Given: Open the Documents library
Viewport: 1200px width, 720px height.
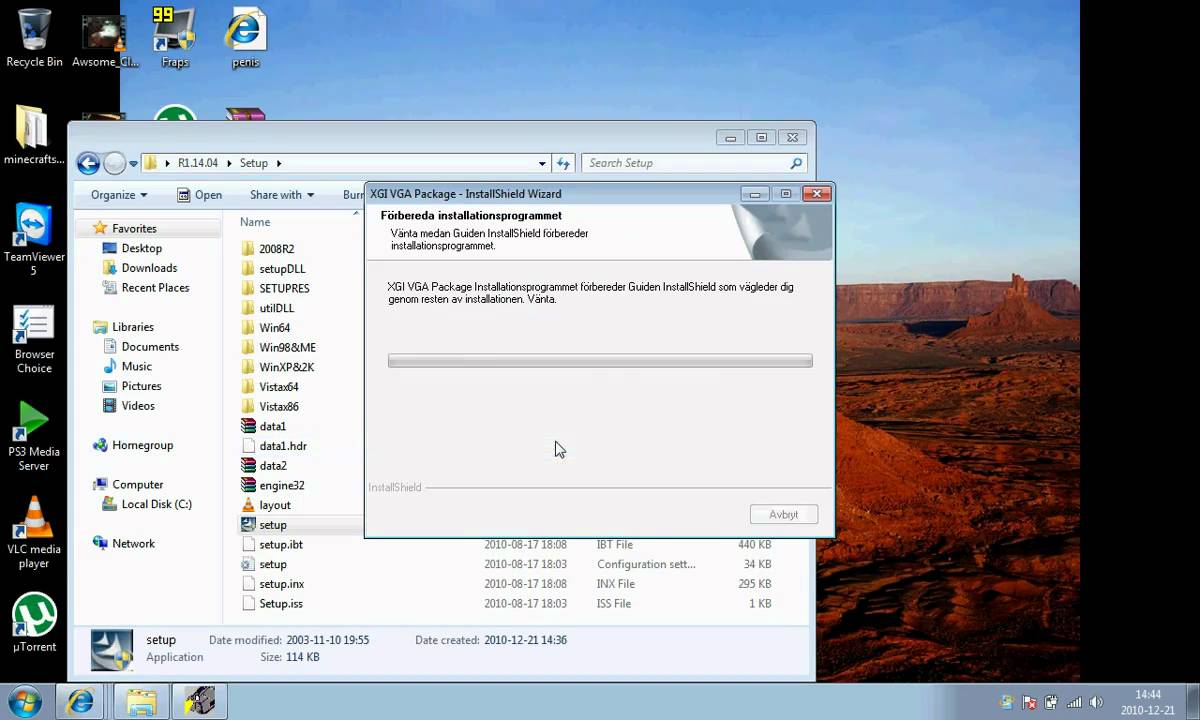Looking at the screenshot, I should [x=150, y=347].
